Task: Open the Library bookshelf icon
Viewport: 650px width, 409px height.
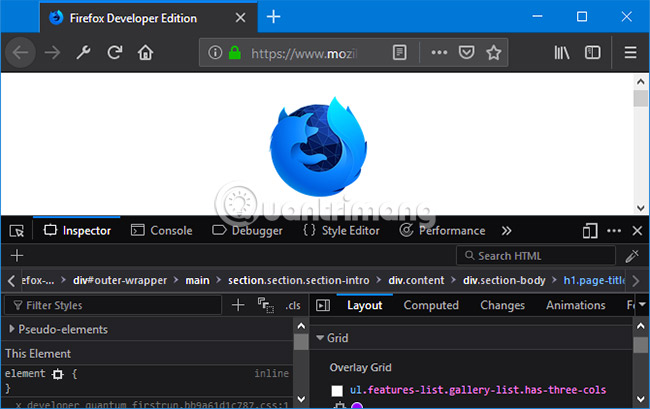Action: click(x=562, y=53)
